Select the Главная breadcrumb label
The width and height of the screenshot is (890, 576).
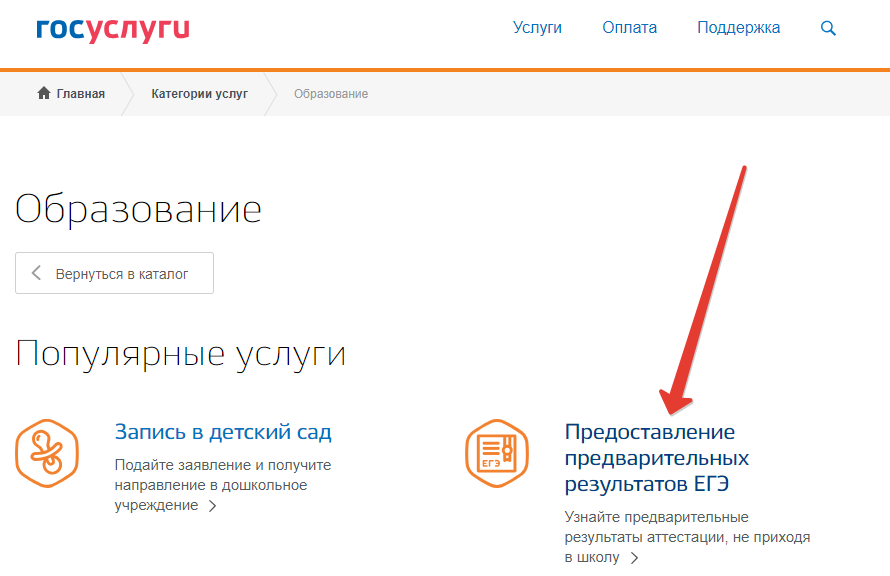tap(80, 94)
